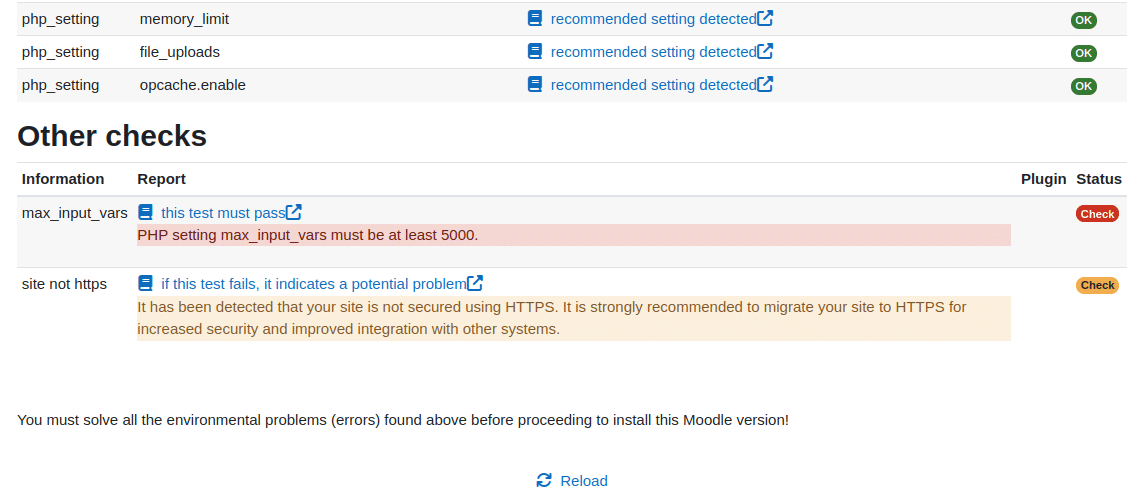Screen dimensions: 1139x504
Task: Click external-link icon after 'this test must pass'
Action: (x=294, y=213)
